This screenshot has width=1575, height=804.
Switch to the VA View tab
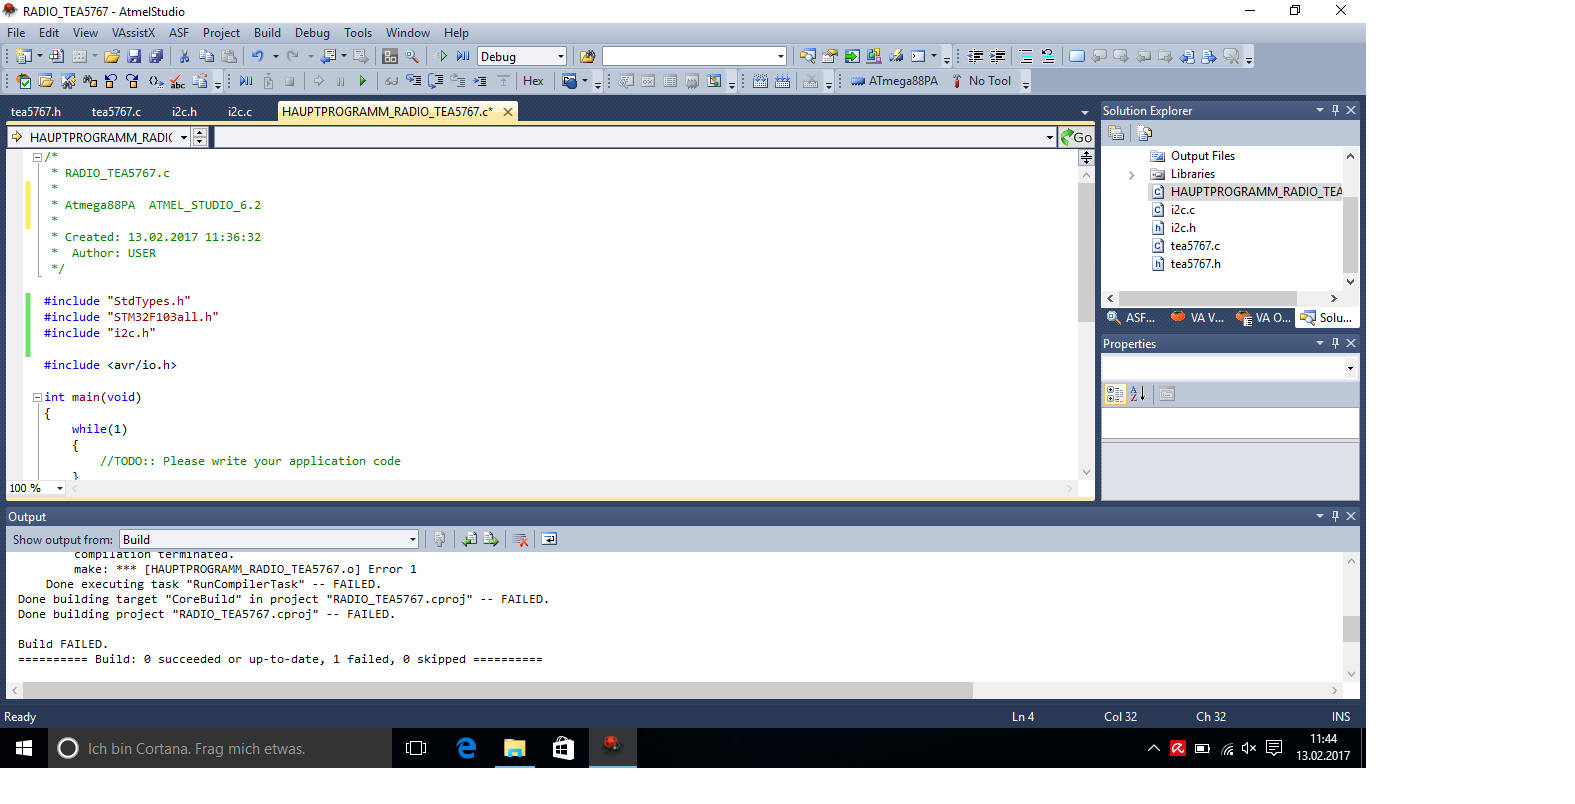coord(1198,318)
